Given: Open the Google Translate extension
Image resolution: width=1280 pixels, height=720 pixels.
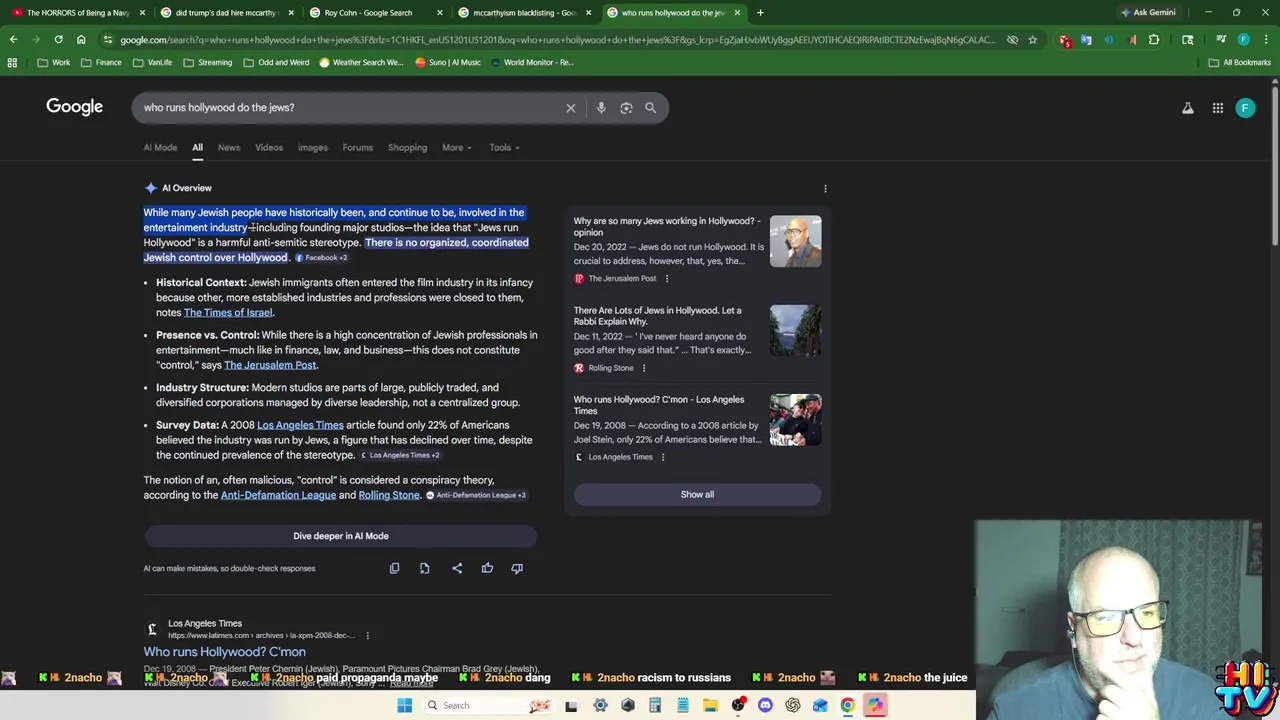Looking at the screenshot, I should [x=1086, y=40].
